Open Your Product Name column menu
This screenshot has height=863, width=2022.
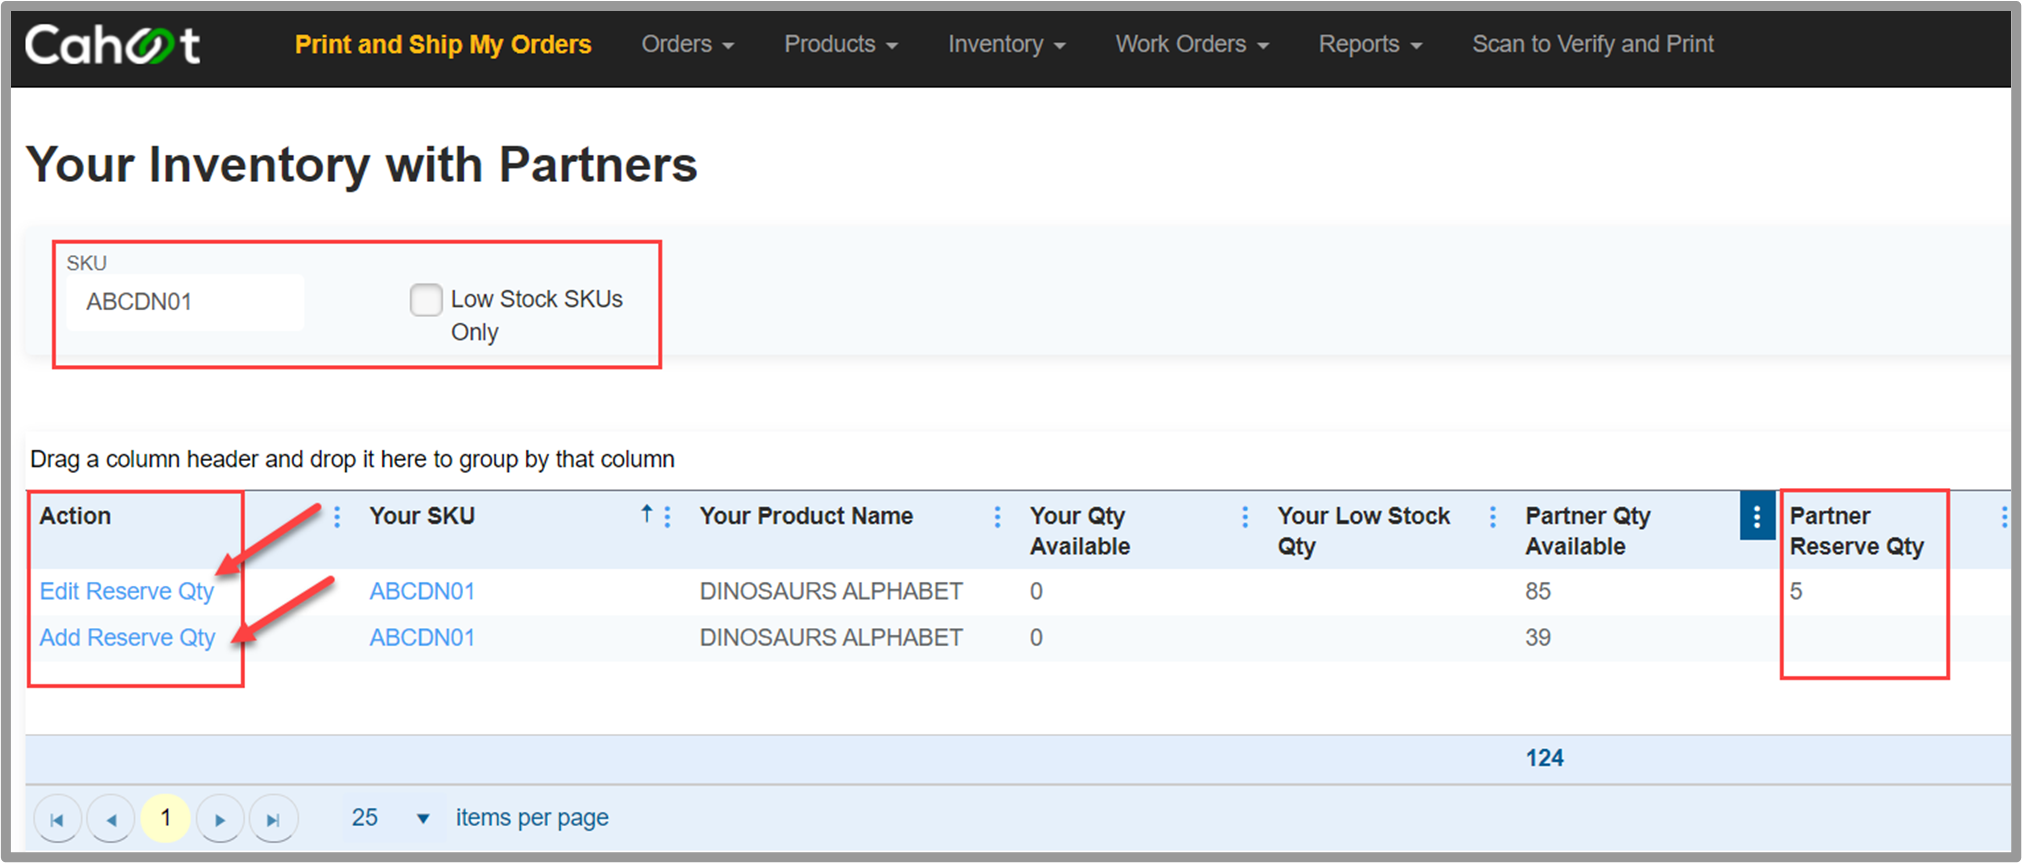coord(997,517)
